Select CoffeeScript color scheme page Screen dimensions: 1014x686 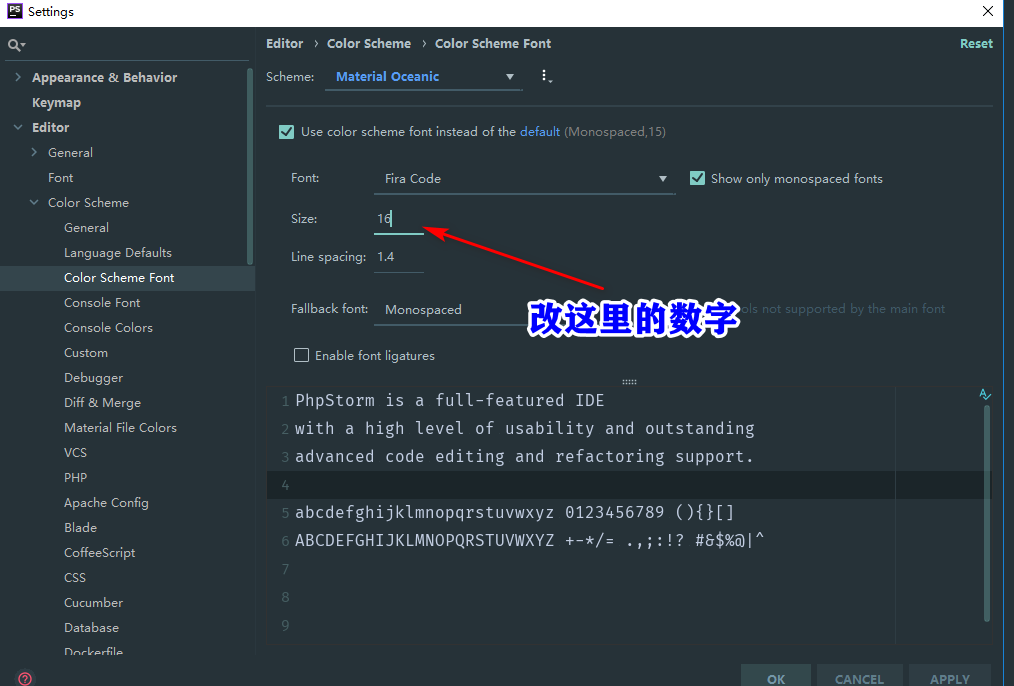click(100, 553)
